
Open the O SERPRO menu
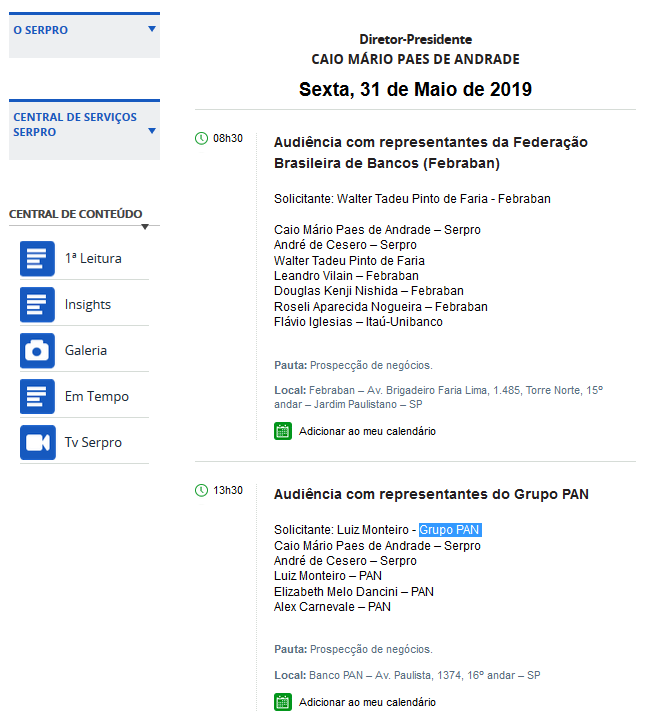(x=41, y=31)
